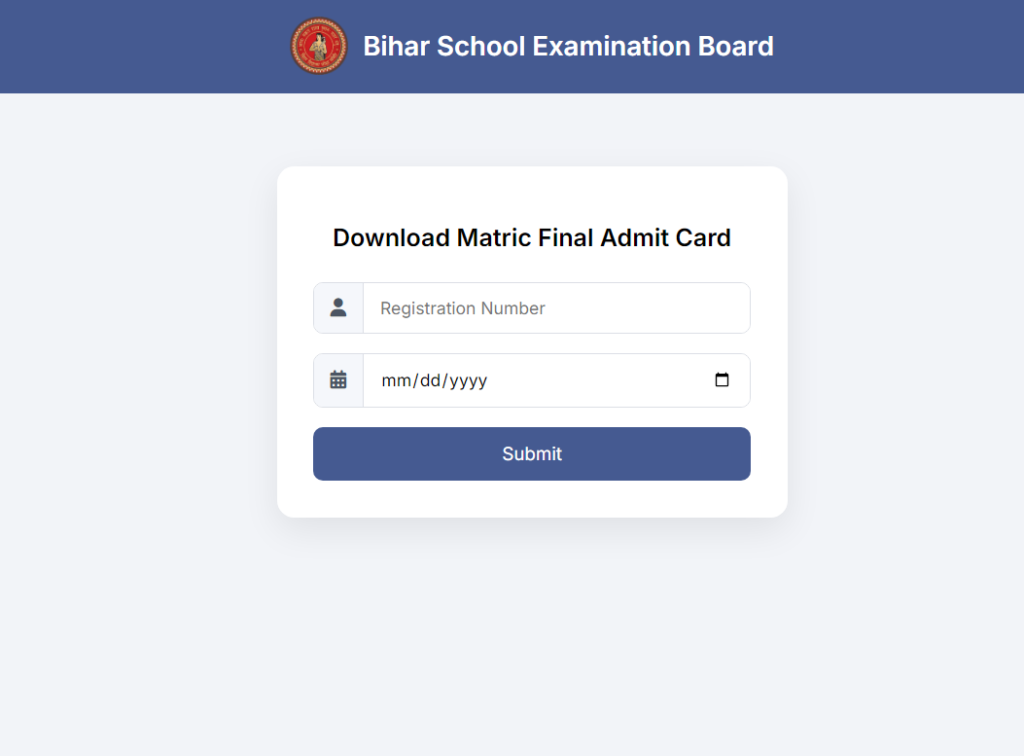1024x756 pixels.
Task: Click the white admit card form panel
Action: point(531,340)
